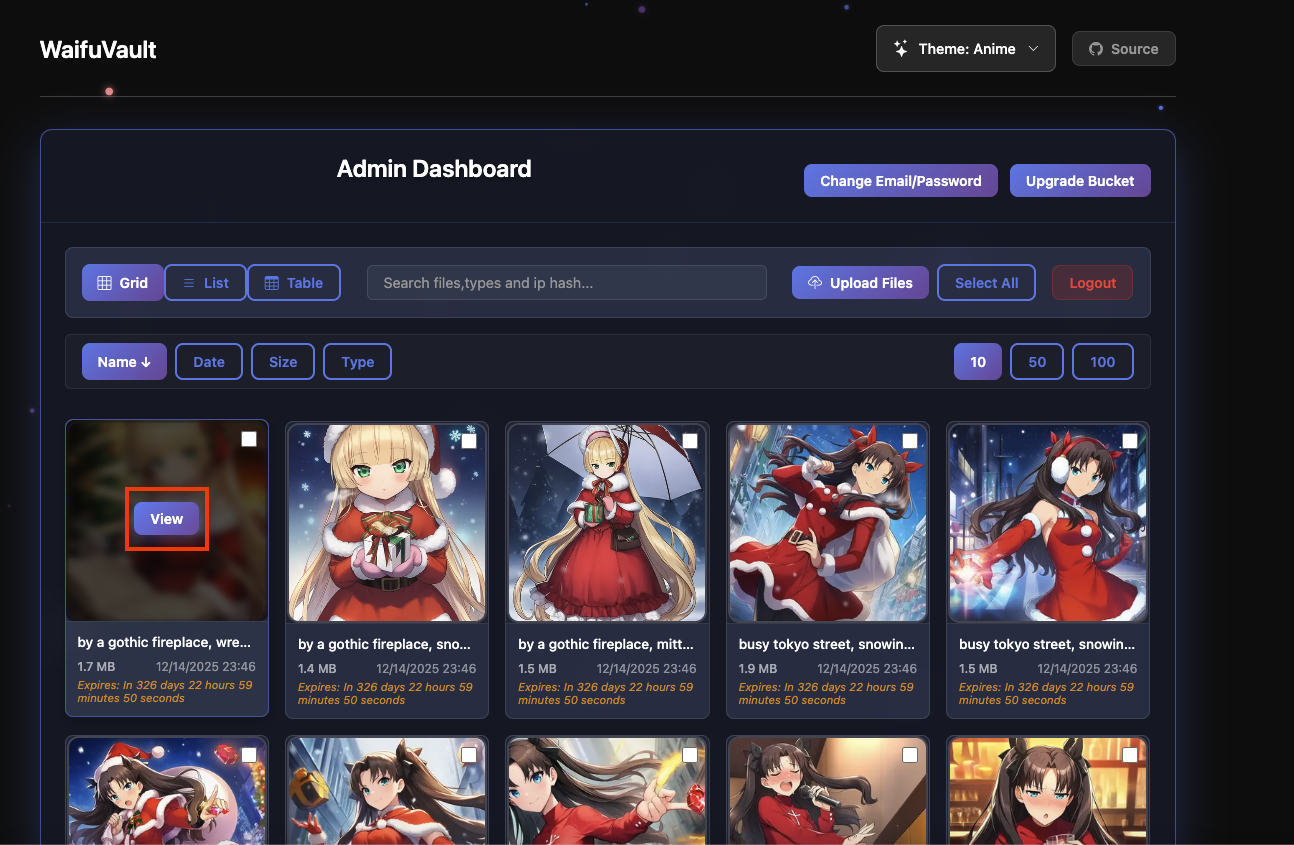Open thumbnail of girl wearing white earmuffs
This screenshot has height=845, width=1294.
coord(1048,523)
